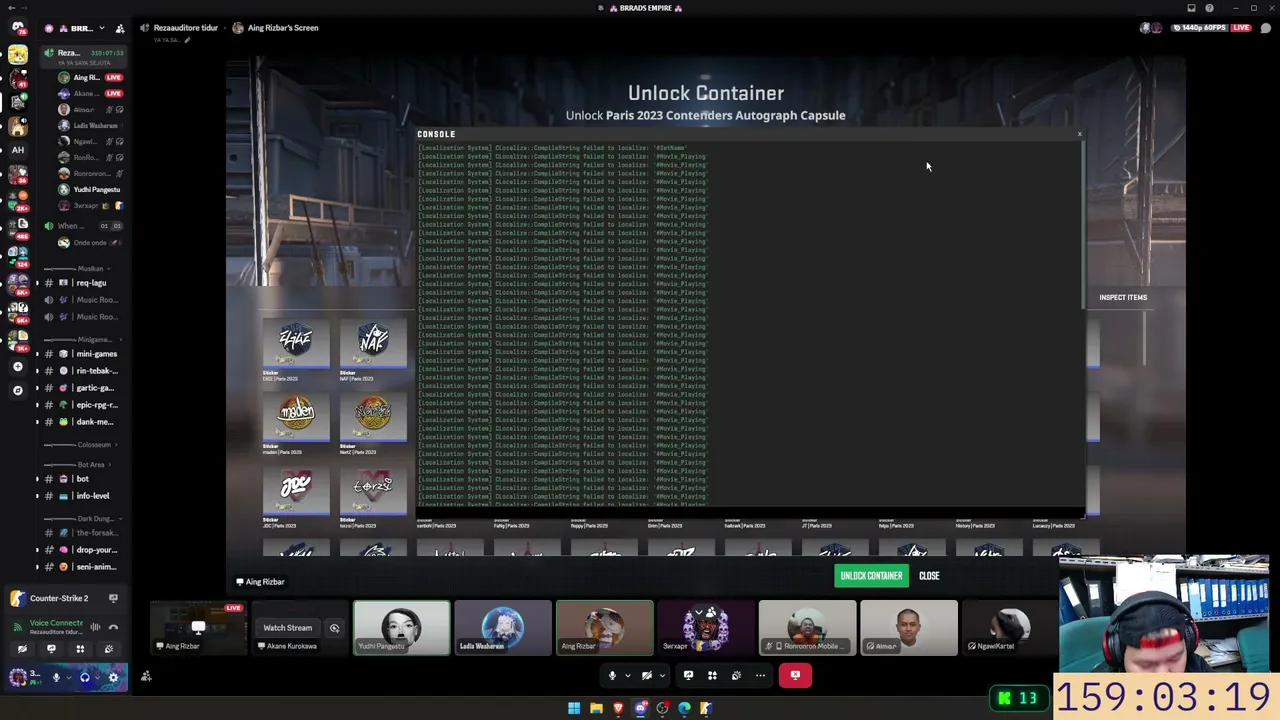Open the invite people icon beside server name
1280x720 pixels.
coord(120,28)
